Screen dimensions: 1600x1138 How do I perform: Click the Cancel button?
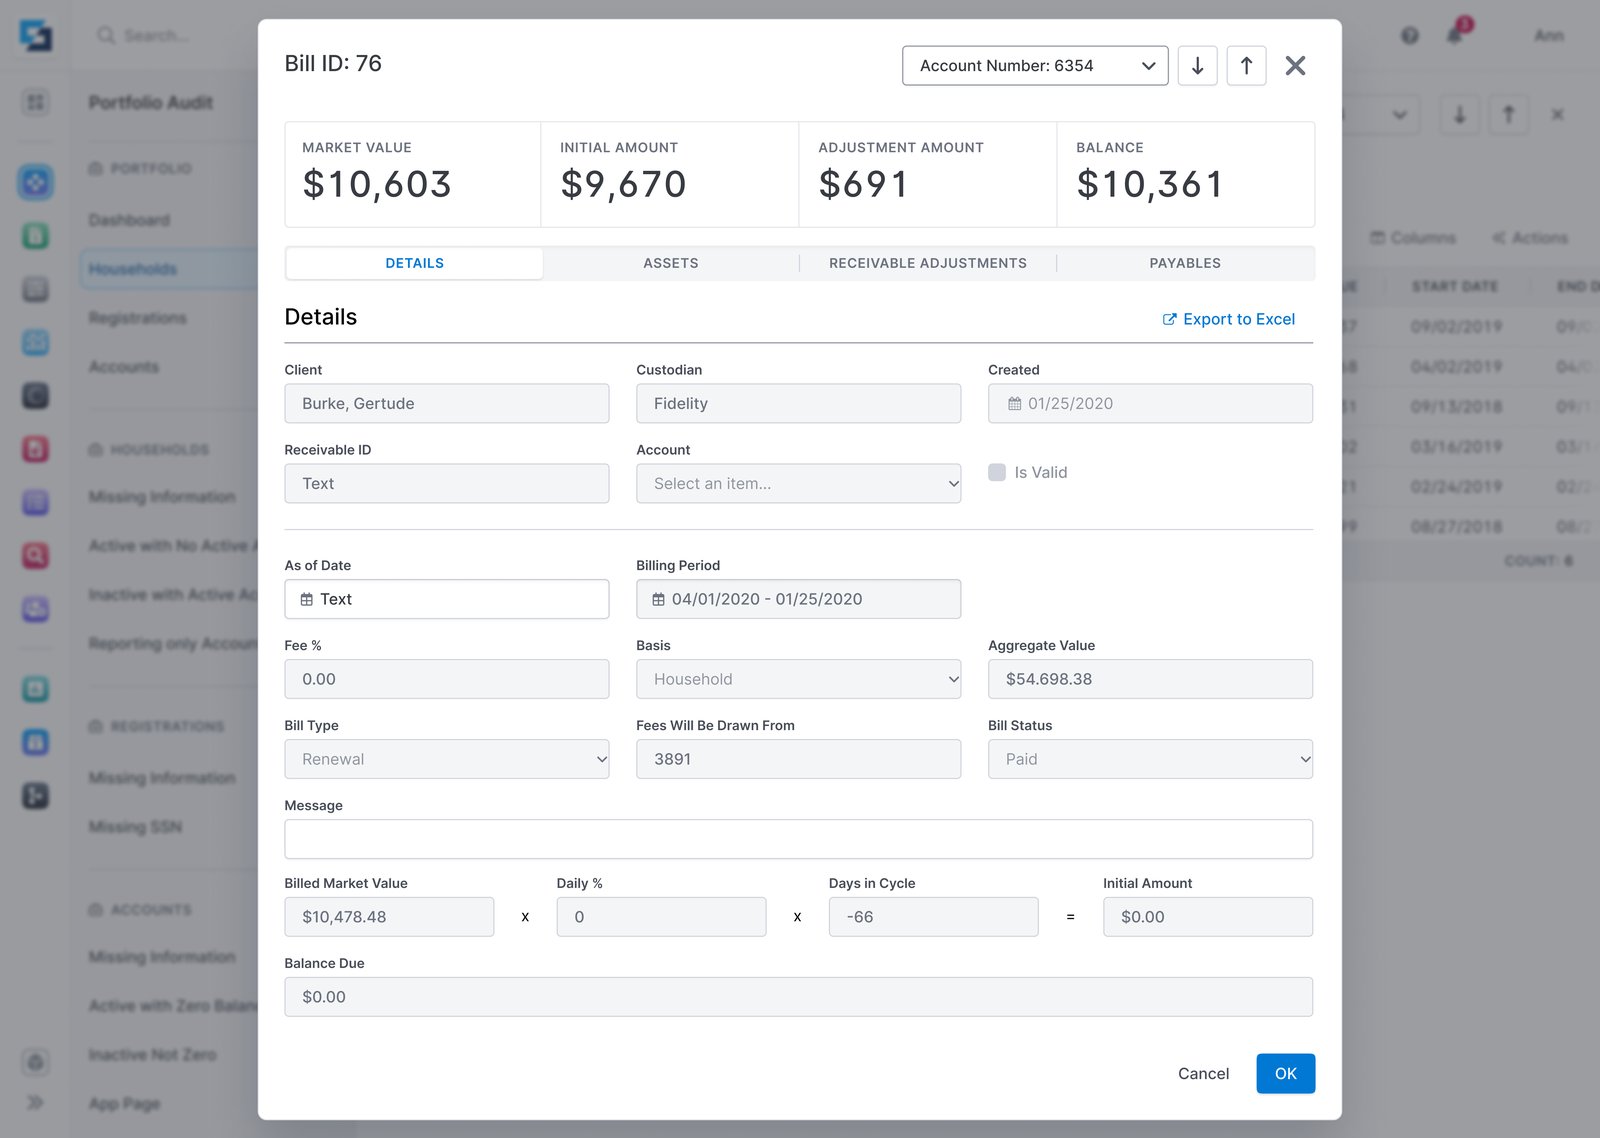1203,1073
